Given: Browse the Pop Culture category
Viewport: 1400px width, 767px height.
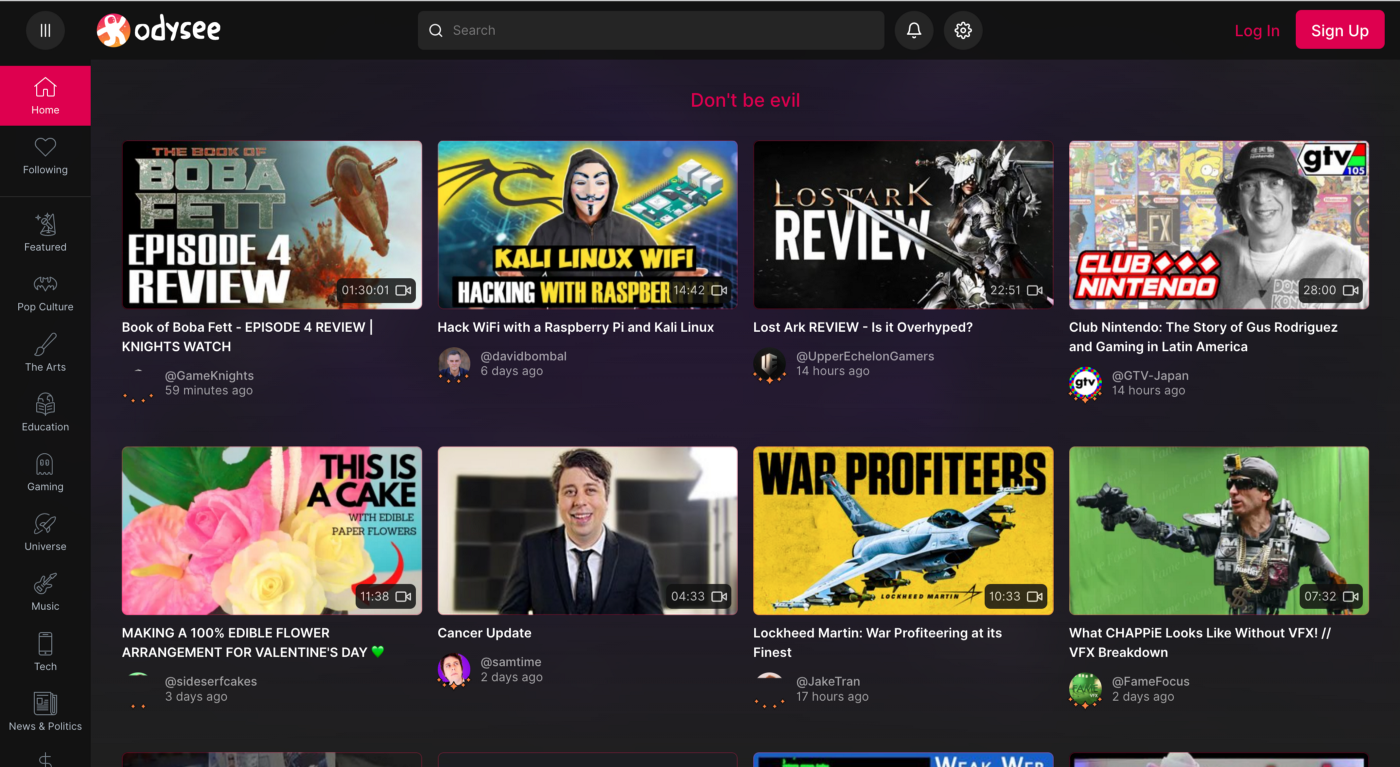Looking at the screenshot, I should coord(45,293).
